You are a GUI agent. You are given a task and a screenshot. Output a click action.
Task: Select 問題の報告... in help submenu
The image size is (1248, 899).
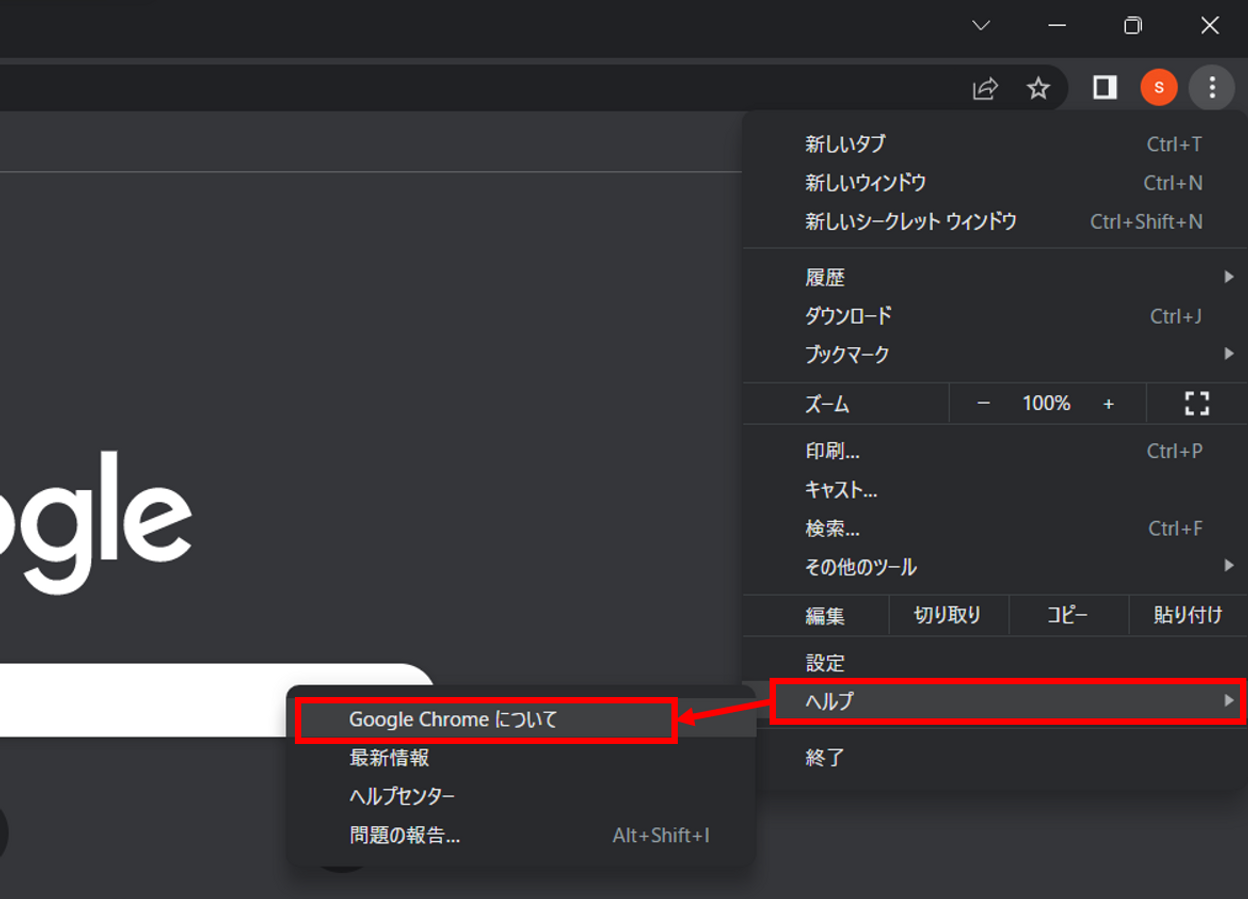coord(521,835)
